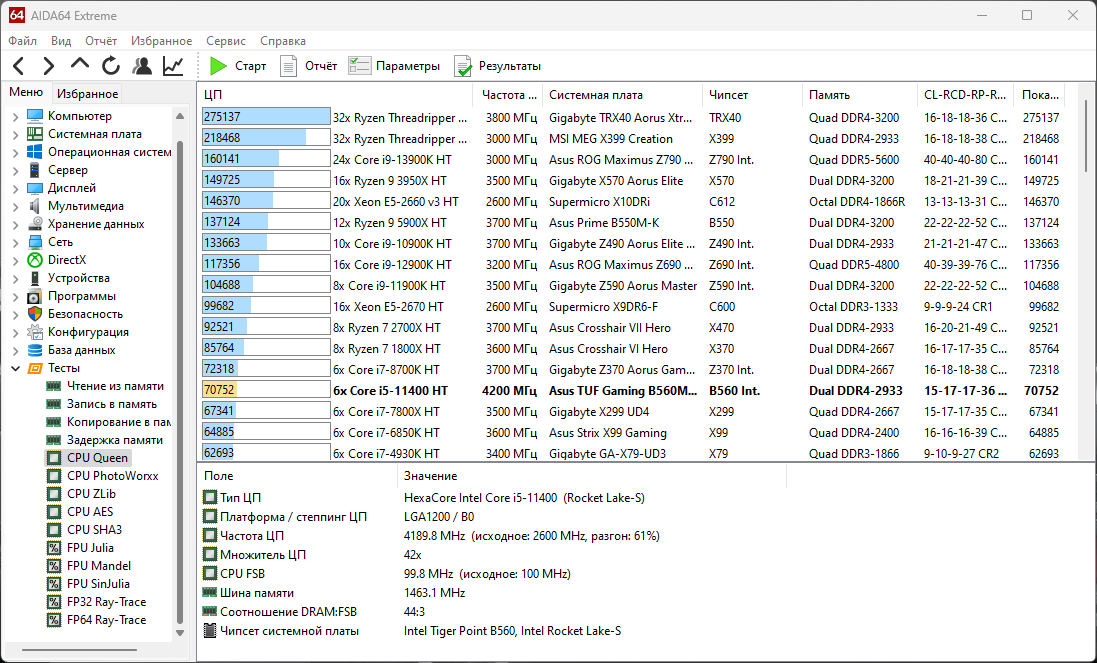Start the benchmark with the green Старт button
1097x663 pixels.
[238, 66]
